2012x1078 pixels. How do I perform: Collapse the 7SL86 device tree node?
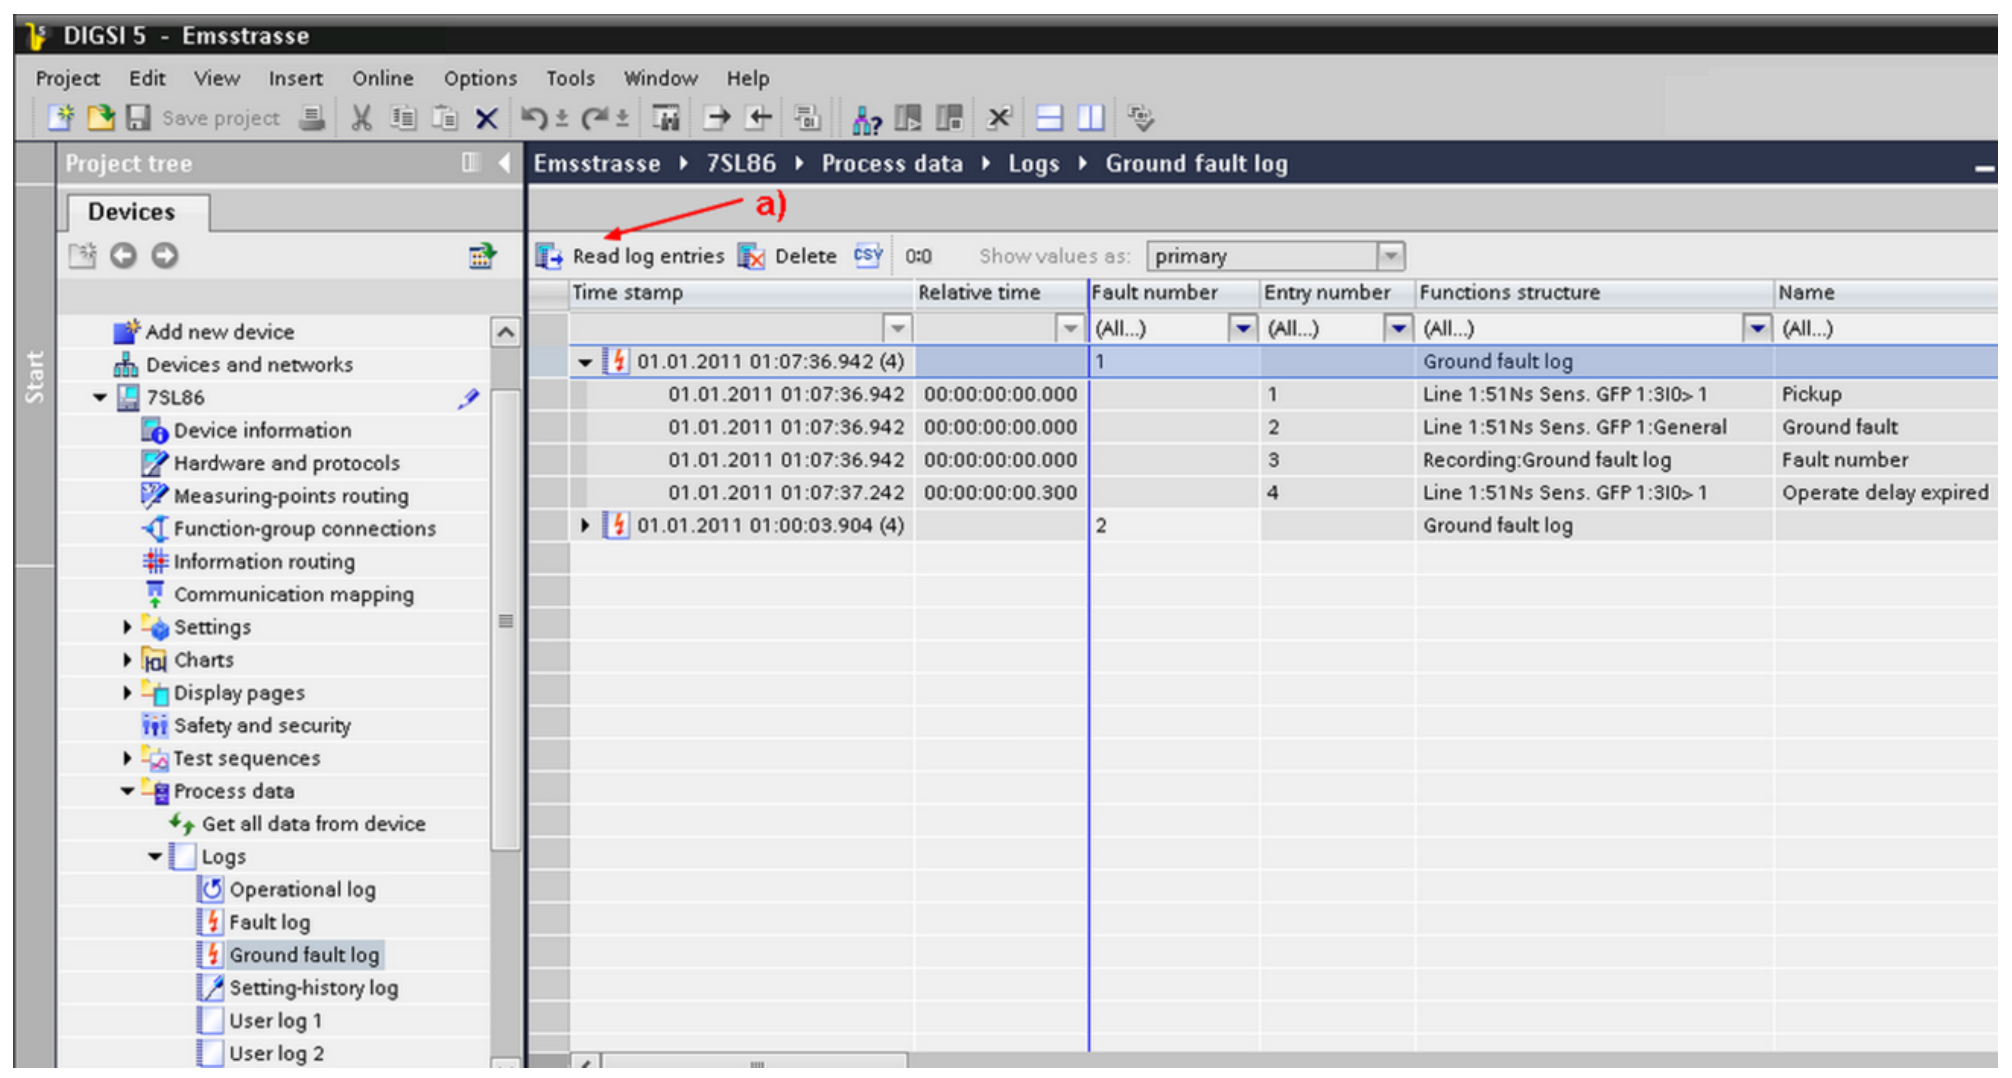click(x=99, y=398)
